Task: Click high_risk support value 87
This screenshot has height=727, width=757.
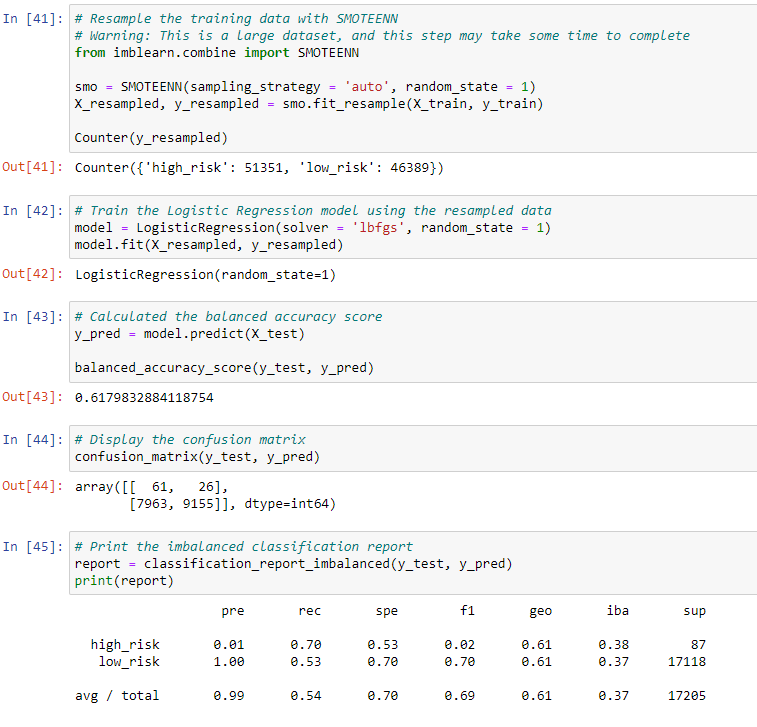Action: [x=699, y=645]
